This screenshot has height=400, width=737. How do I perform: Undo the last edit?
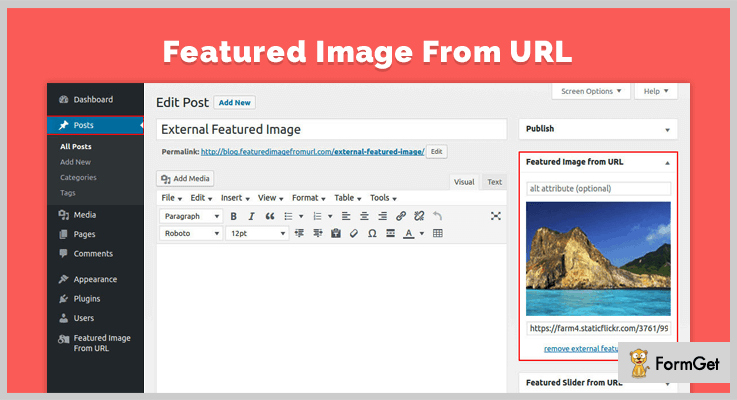[x=437, y=216]
